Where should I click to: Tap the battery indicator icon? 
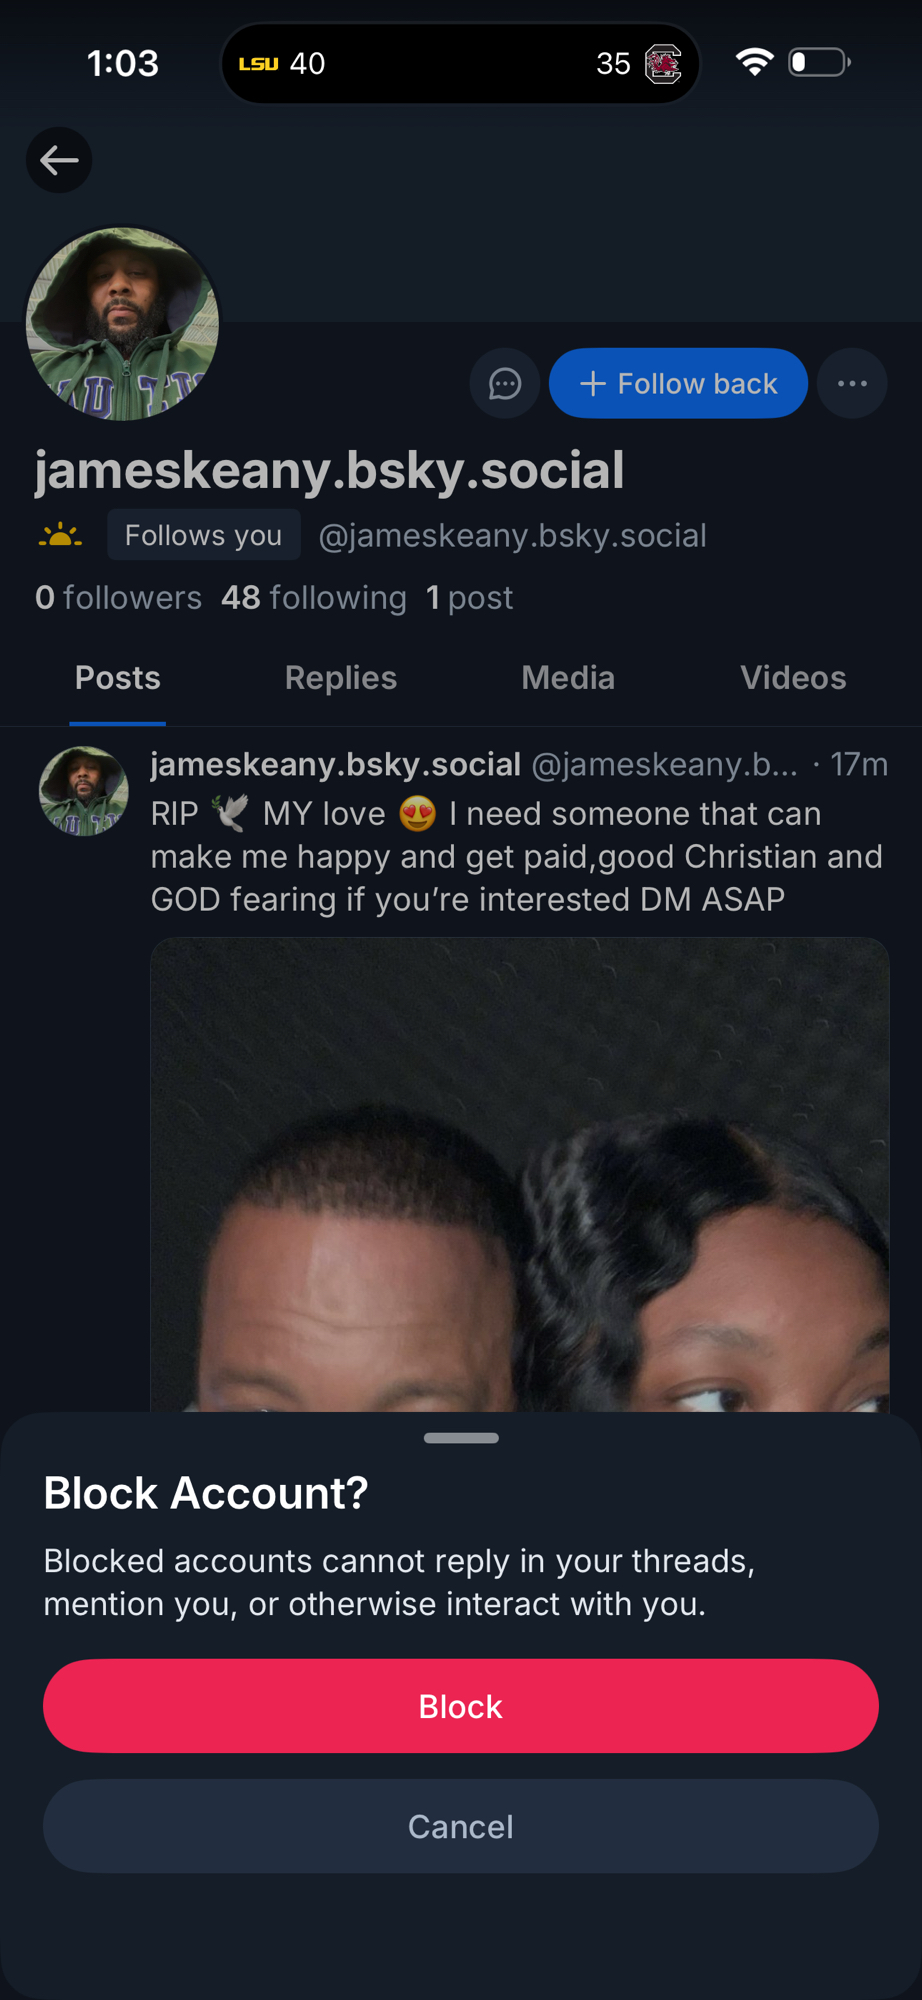pos(819,63)
